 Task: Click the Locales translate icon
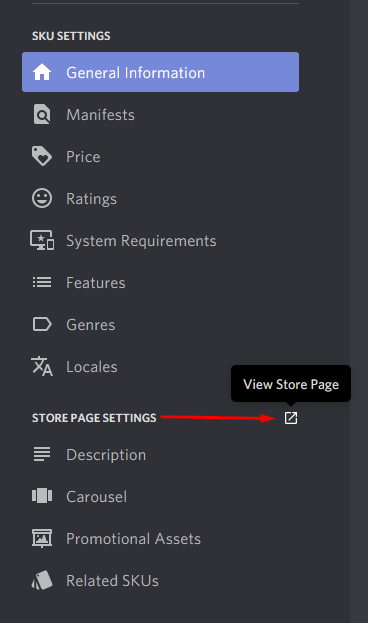42,366
